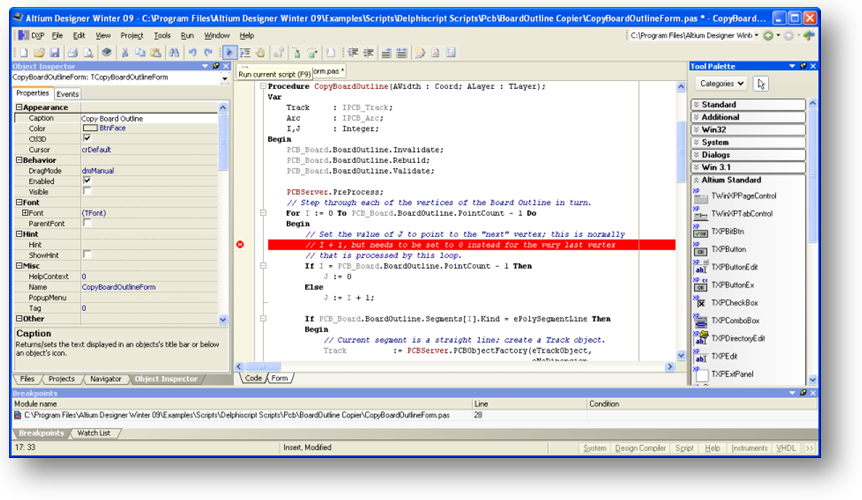Open the Categories dropdown in Tool Palette
The width and height of the screenshot is (862, 500).
click(722, 84)
